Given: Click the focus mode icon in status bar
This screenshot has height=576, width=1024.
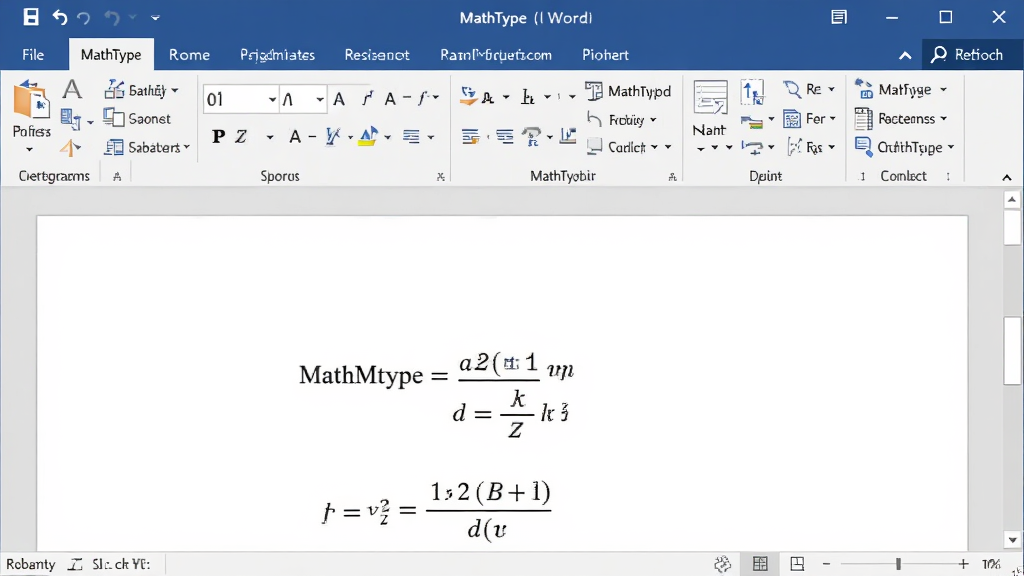Looking at the screenshot, I should coord(722,564).
